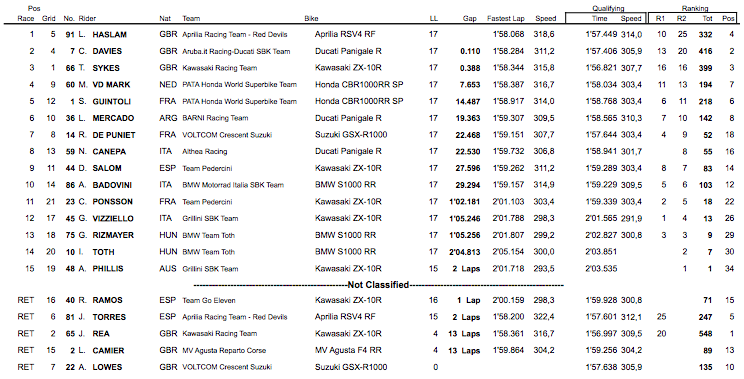Click the Fastest Lap column header

point(506,18)
